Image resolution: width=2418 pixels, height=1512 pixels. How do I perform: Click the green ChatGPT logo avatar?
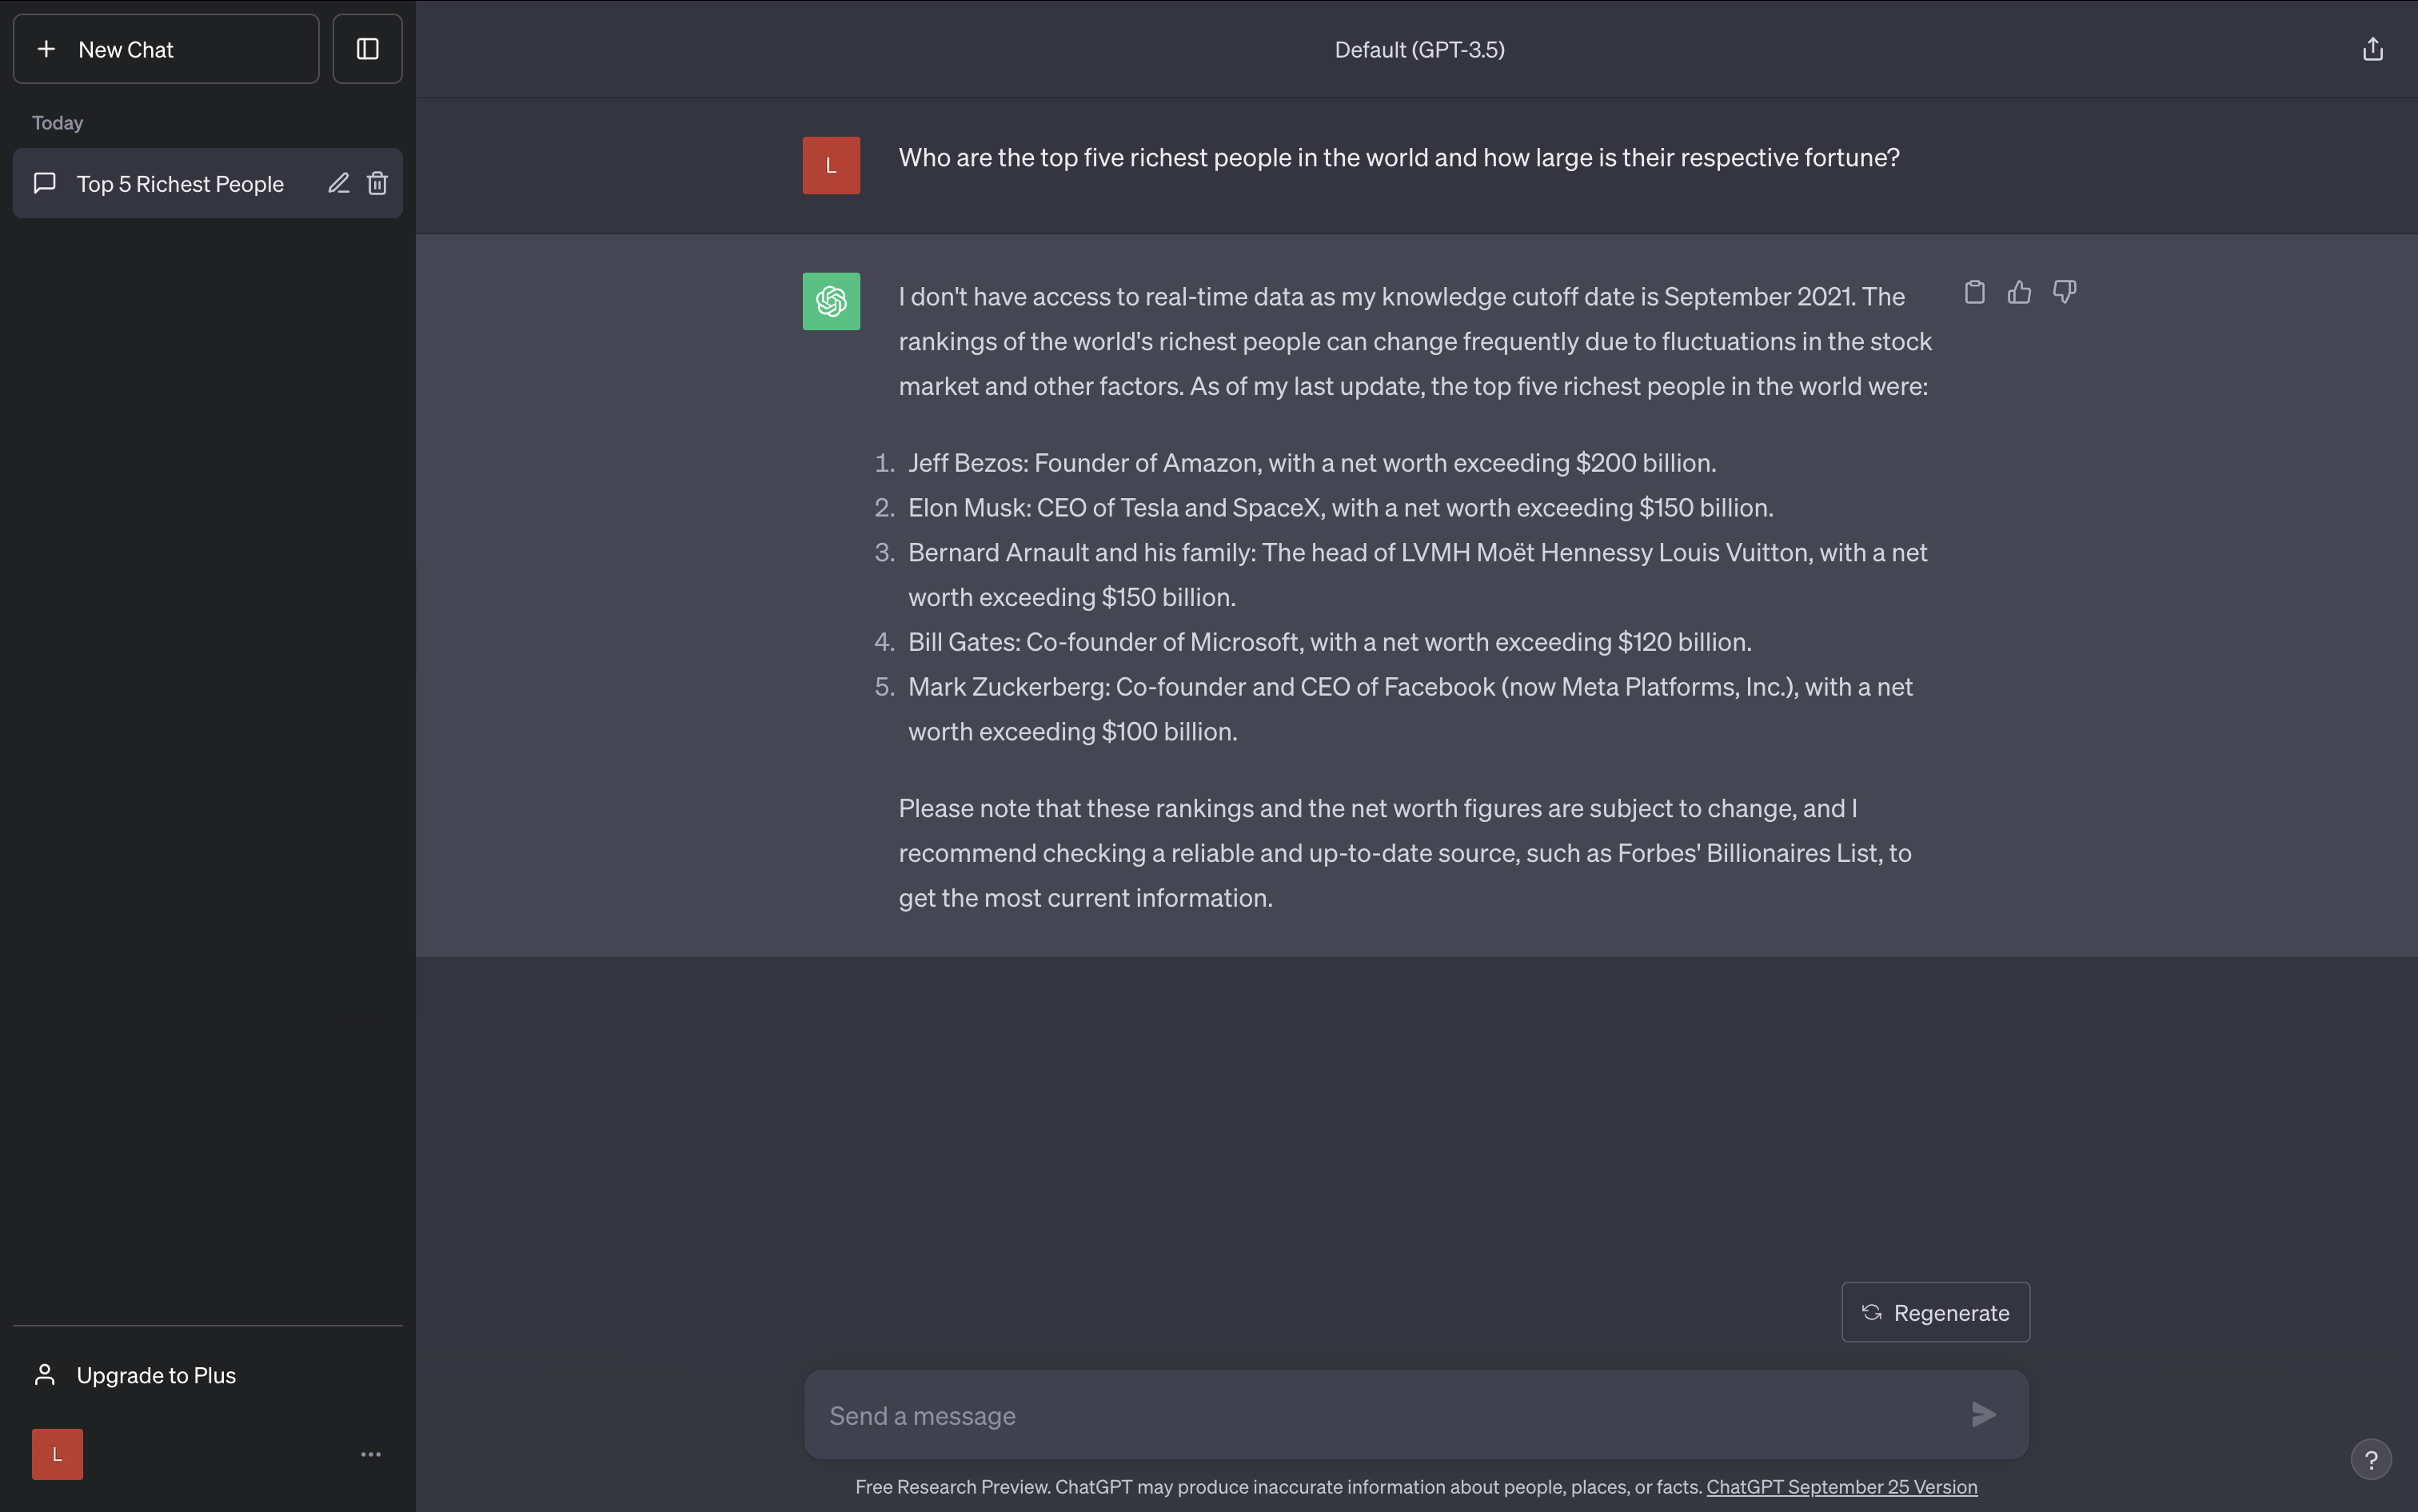(x=831, y=301)
